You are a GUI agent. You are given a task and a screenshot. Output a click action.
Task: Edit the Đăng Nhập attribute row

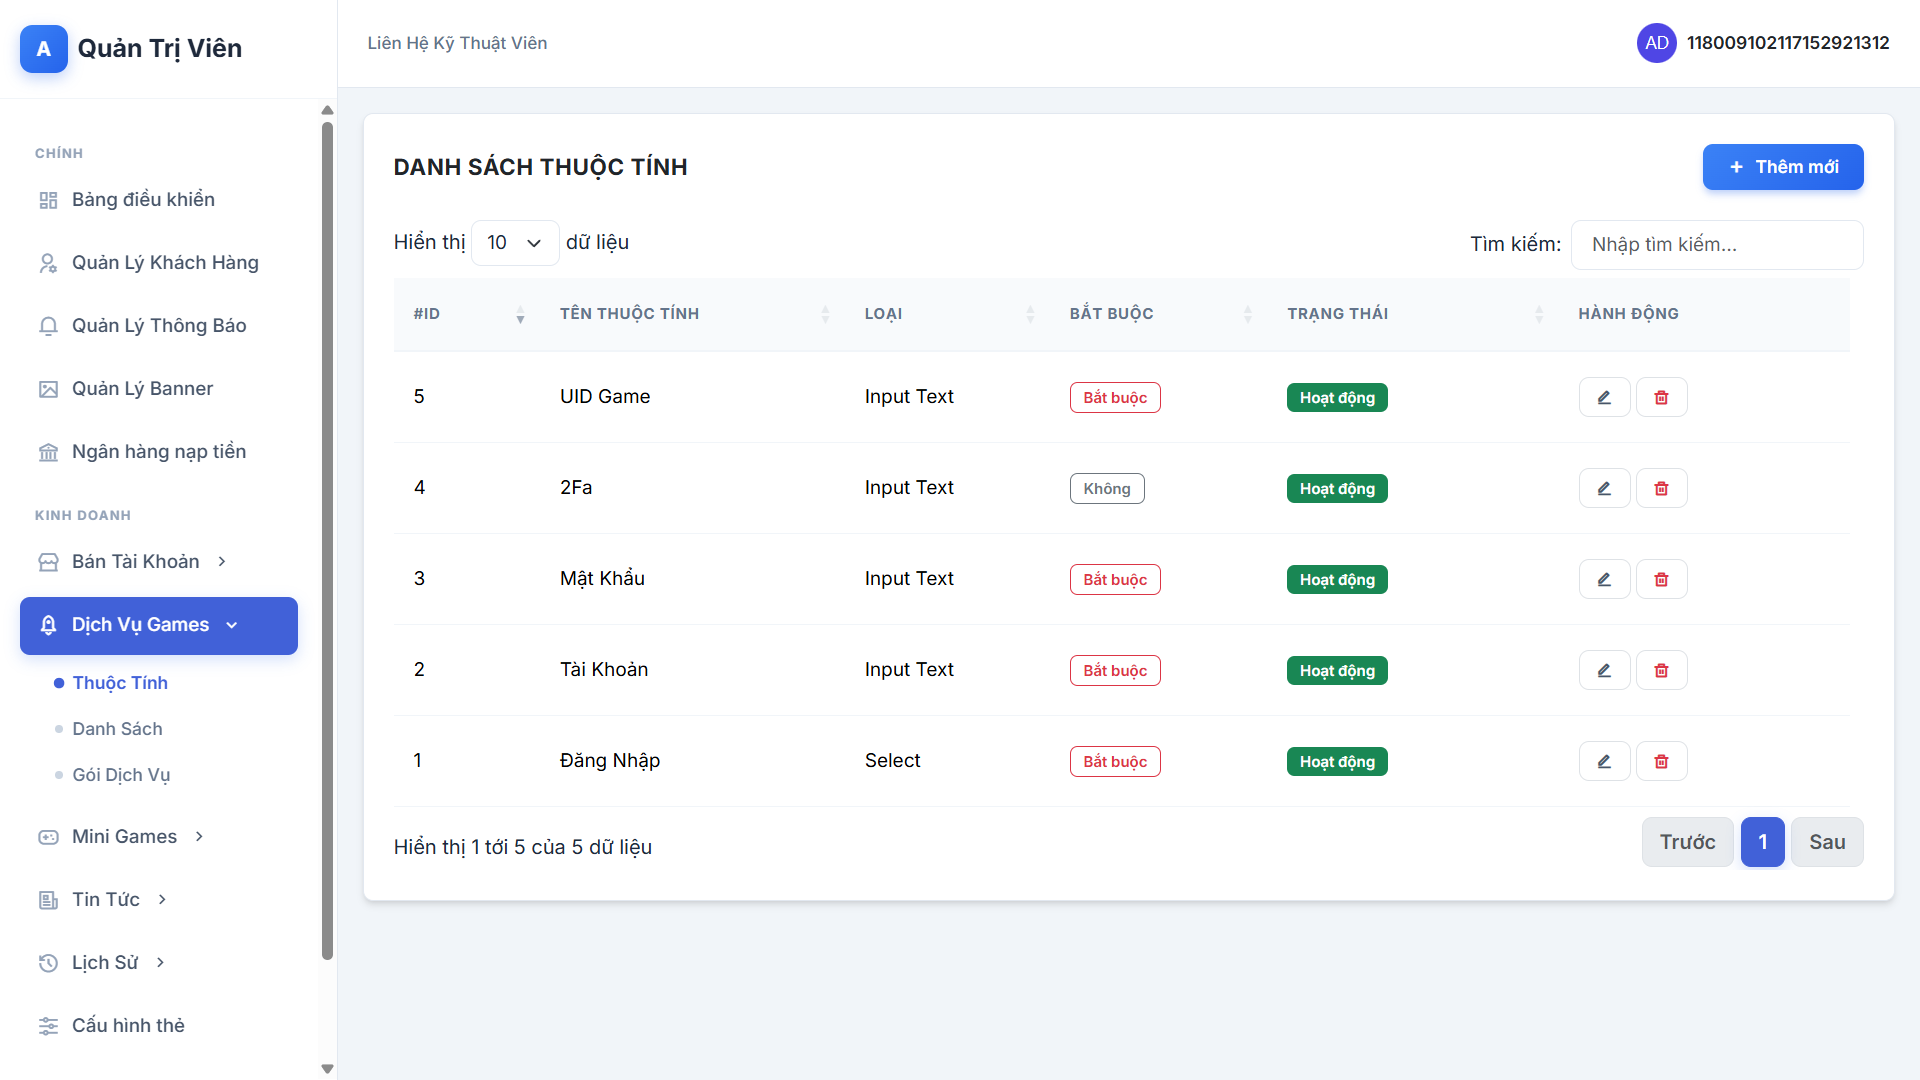[x=1604, y=761]
